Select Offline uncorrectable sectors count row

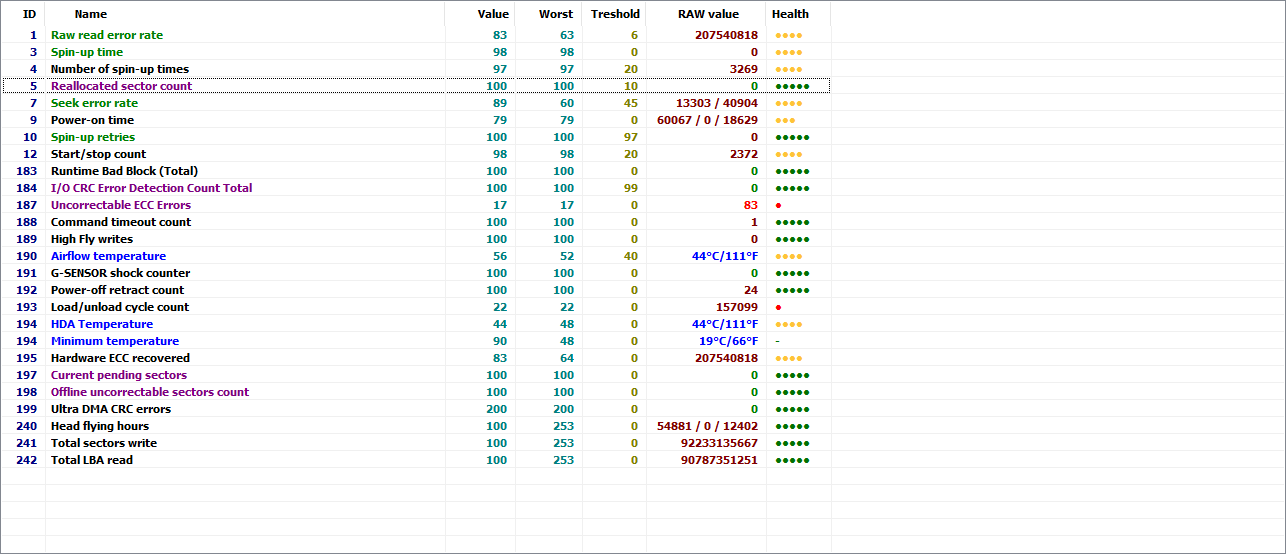(416, 392)
